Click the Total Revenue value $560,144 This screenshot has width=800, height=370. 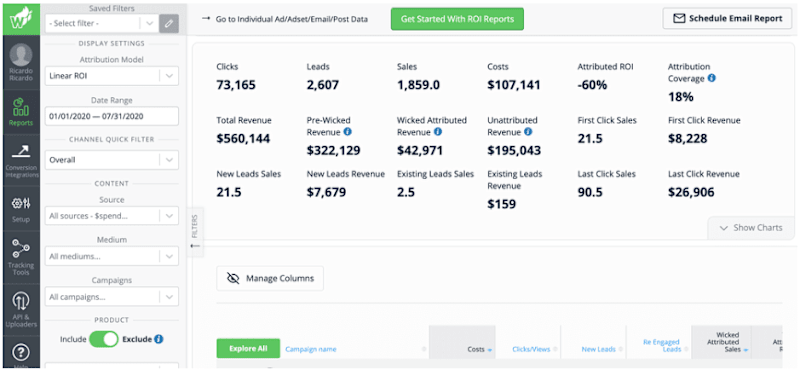pyautogui.click(x=243, y=139)
